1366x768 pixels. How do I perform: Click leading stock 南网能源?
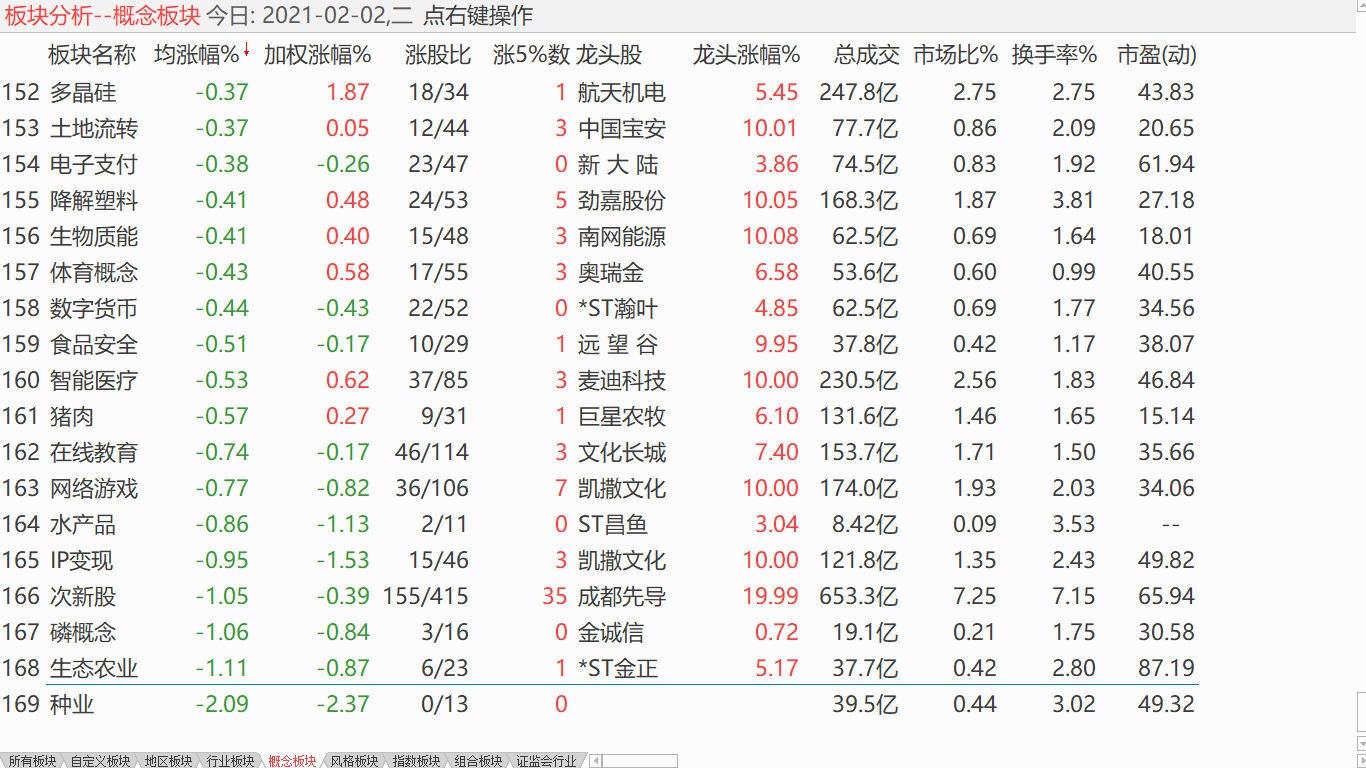coord(622,236)
